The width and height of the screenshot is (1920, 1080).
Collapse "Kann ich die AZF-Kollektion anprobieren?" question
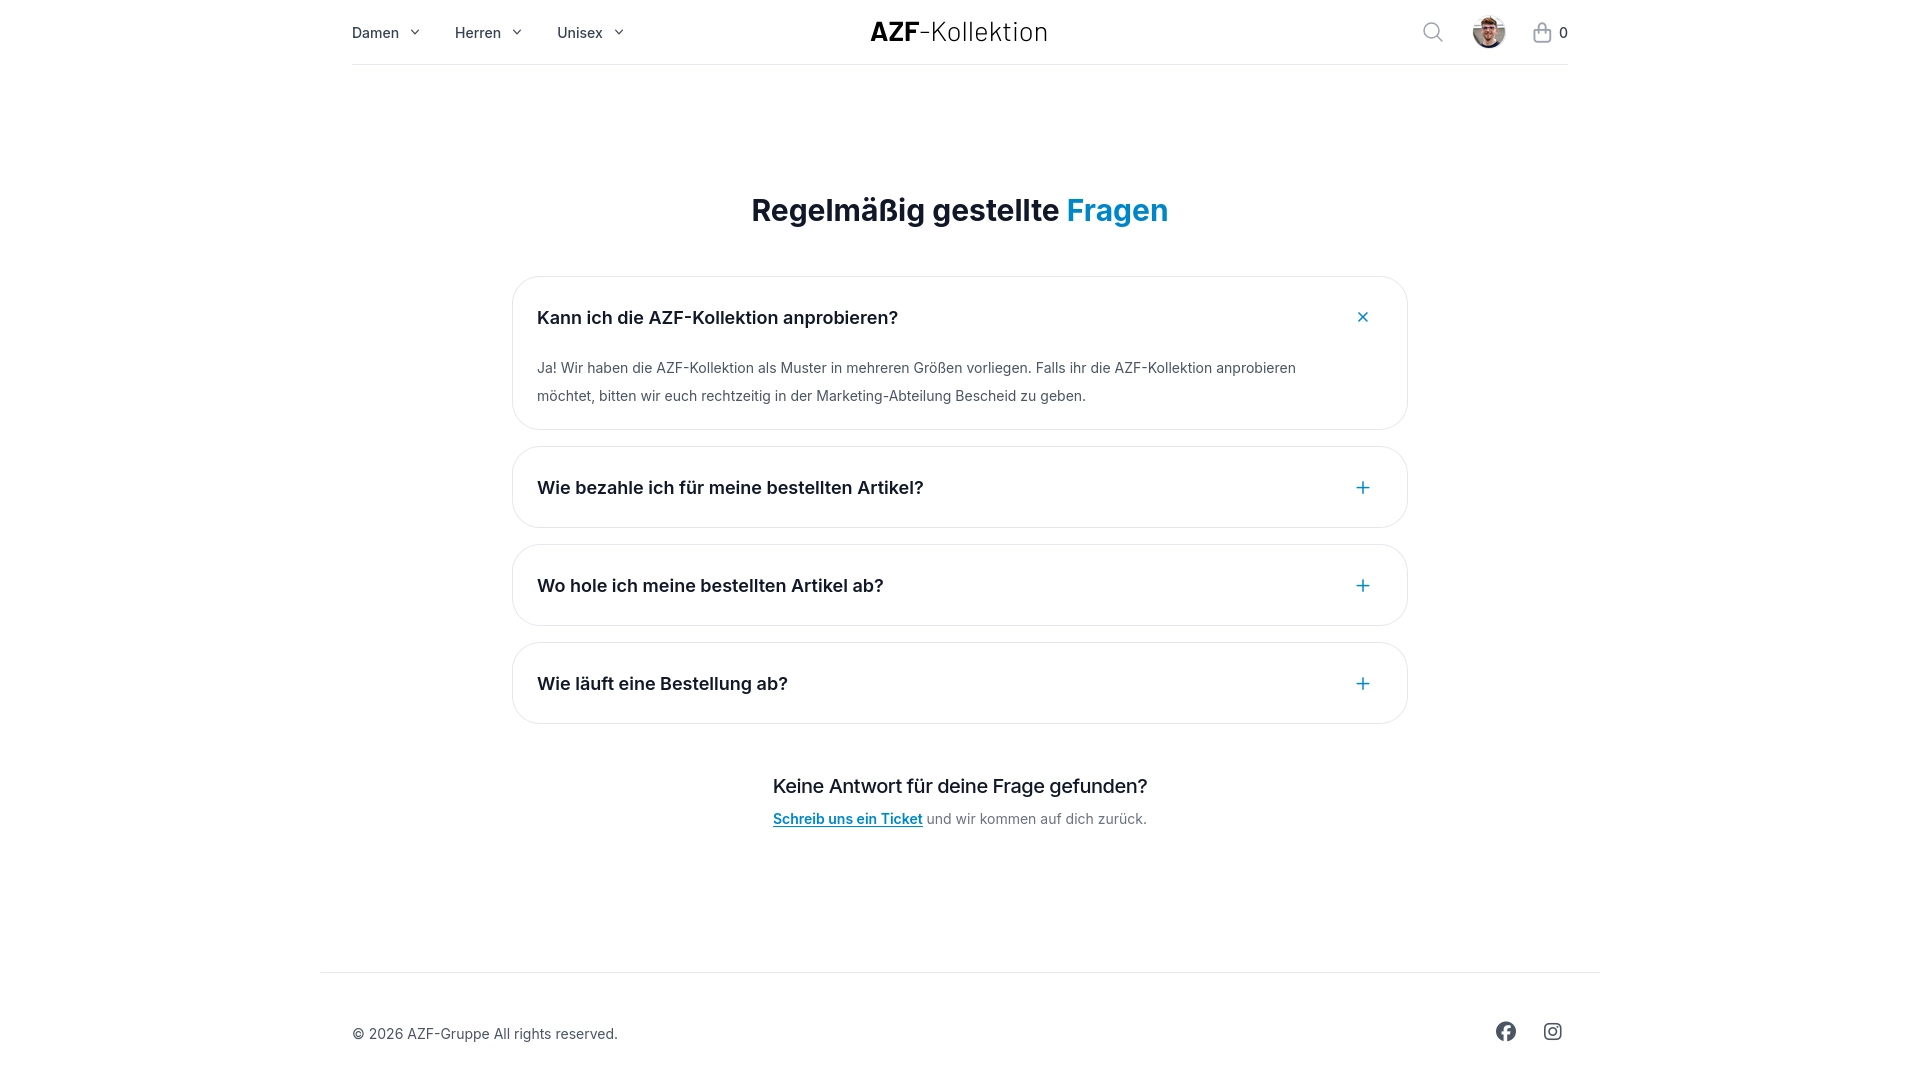[959, 317]
